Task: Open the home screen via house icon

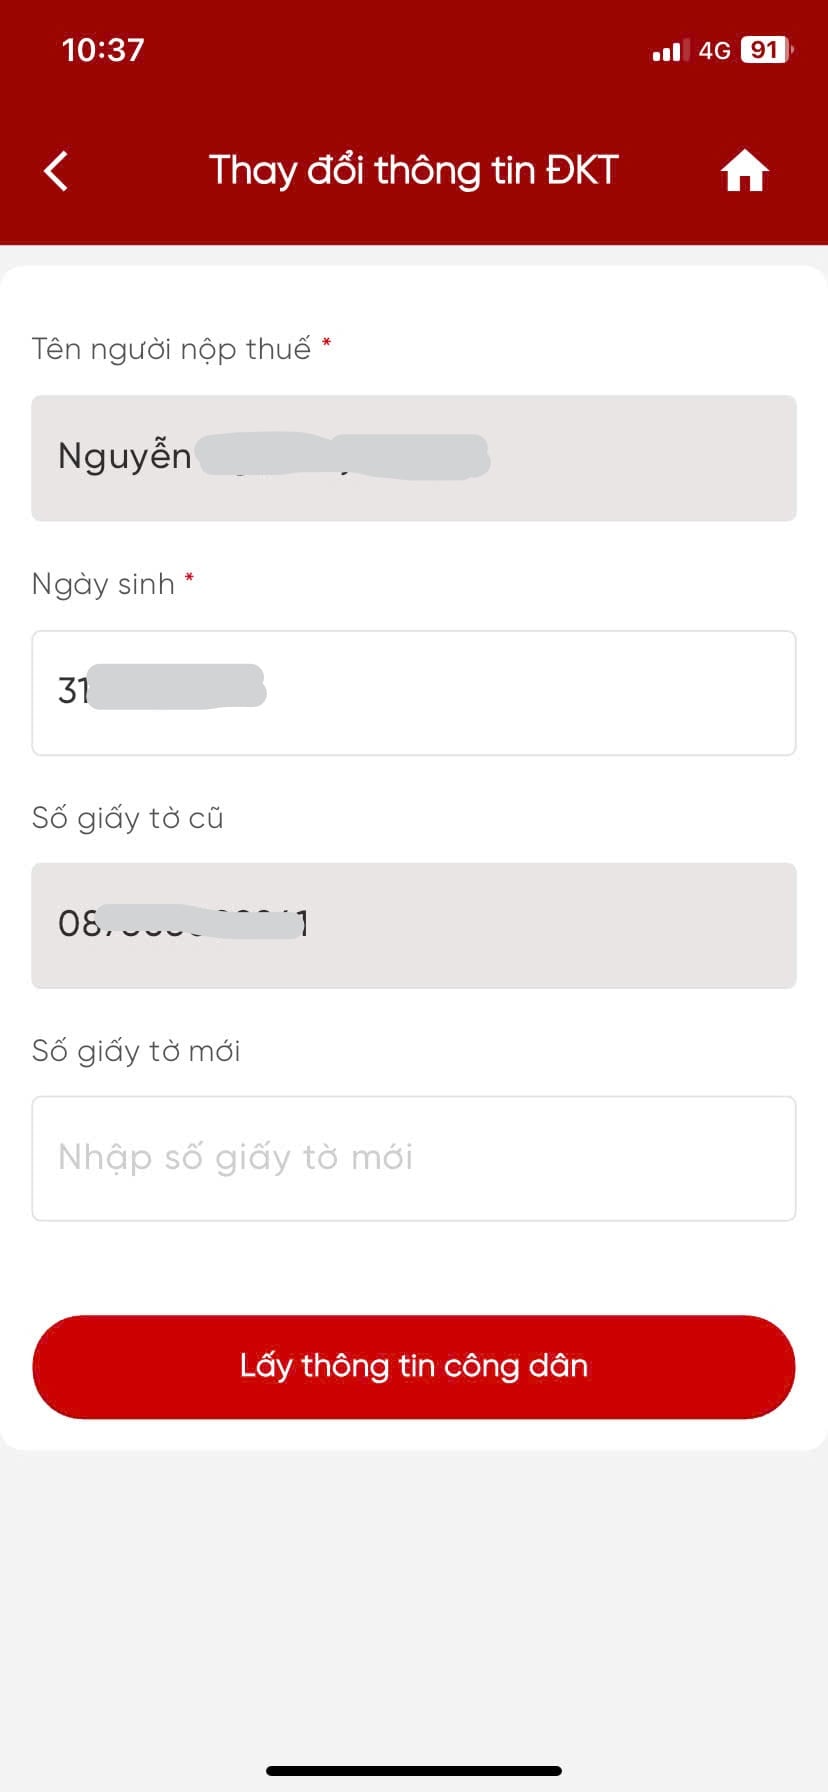Action: coord(745,170)
